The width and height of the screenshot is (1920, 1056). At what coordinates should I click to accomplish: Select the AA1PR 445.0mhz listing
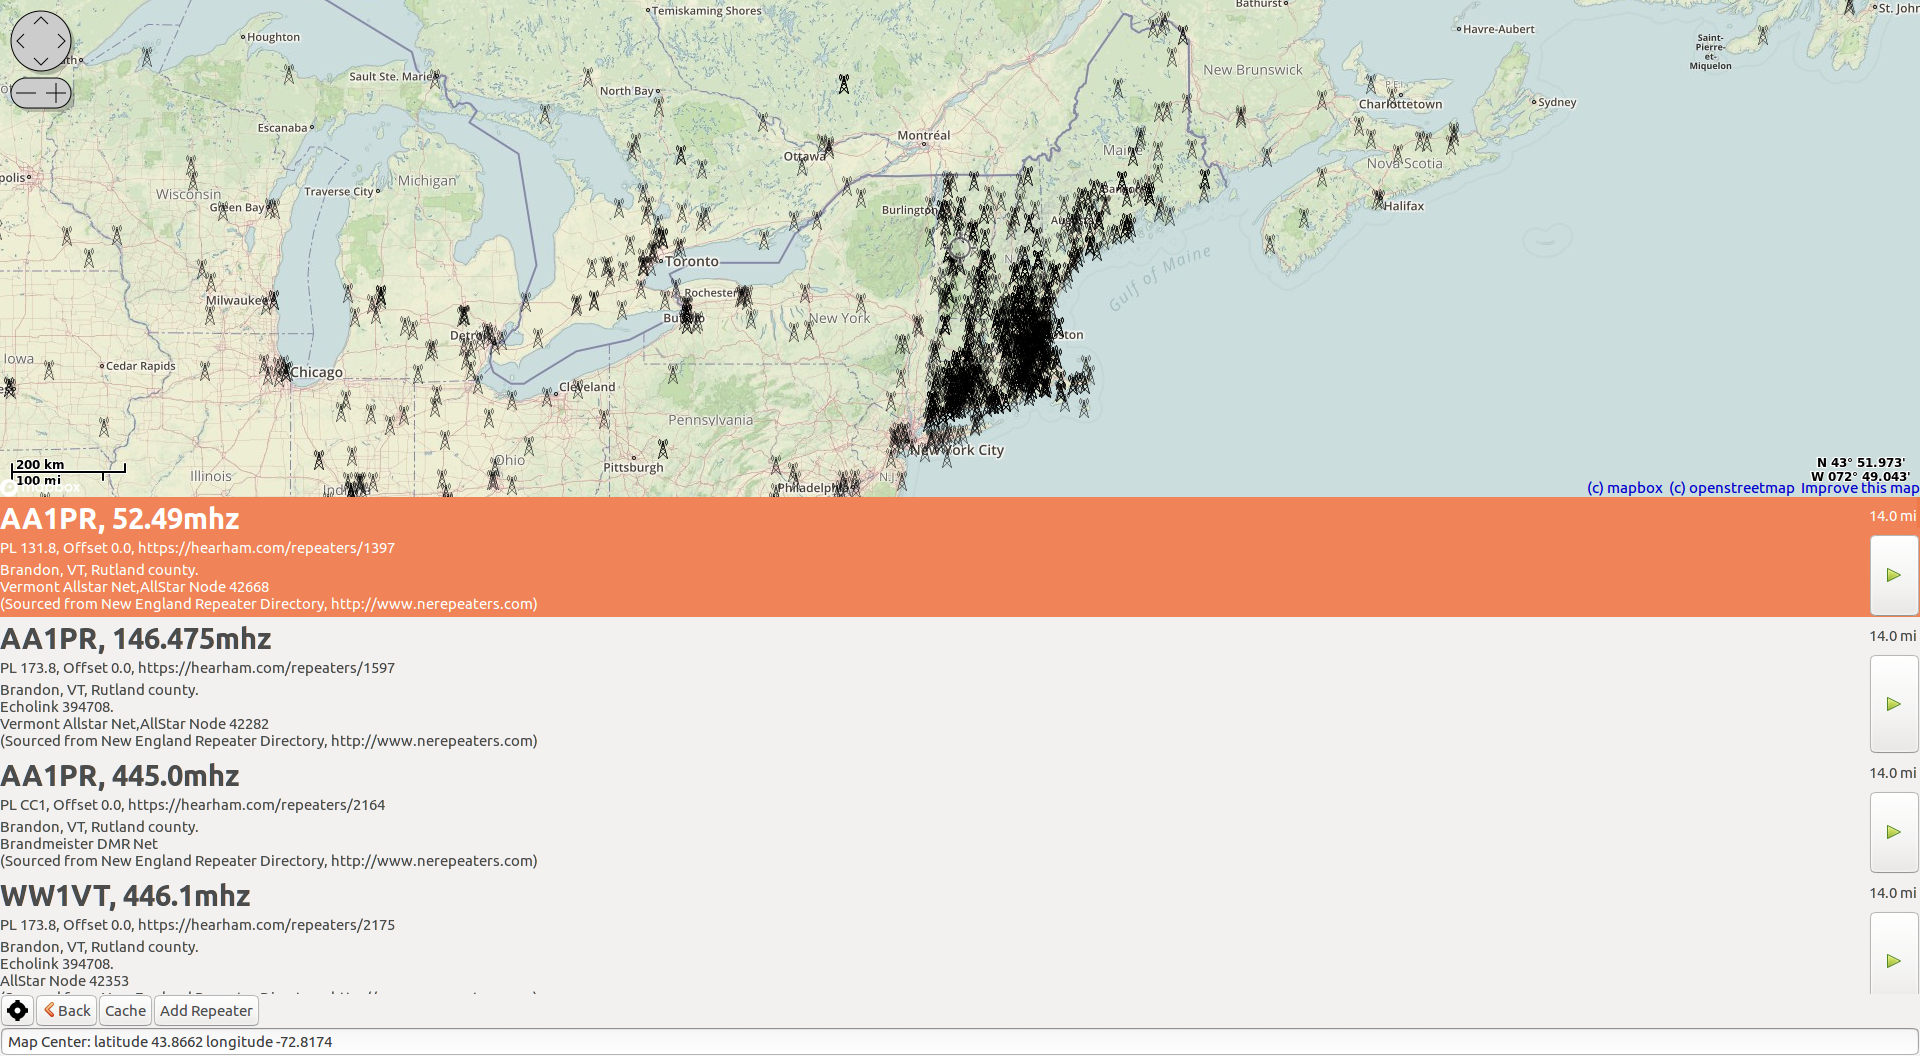(120, 776)
